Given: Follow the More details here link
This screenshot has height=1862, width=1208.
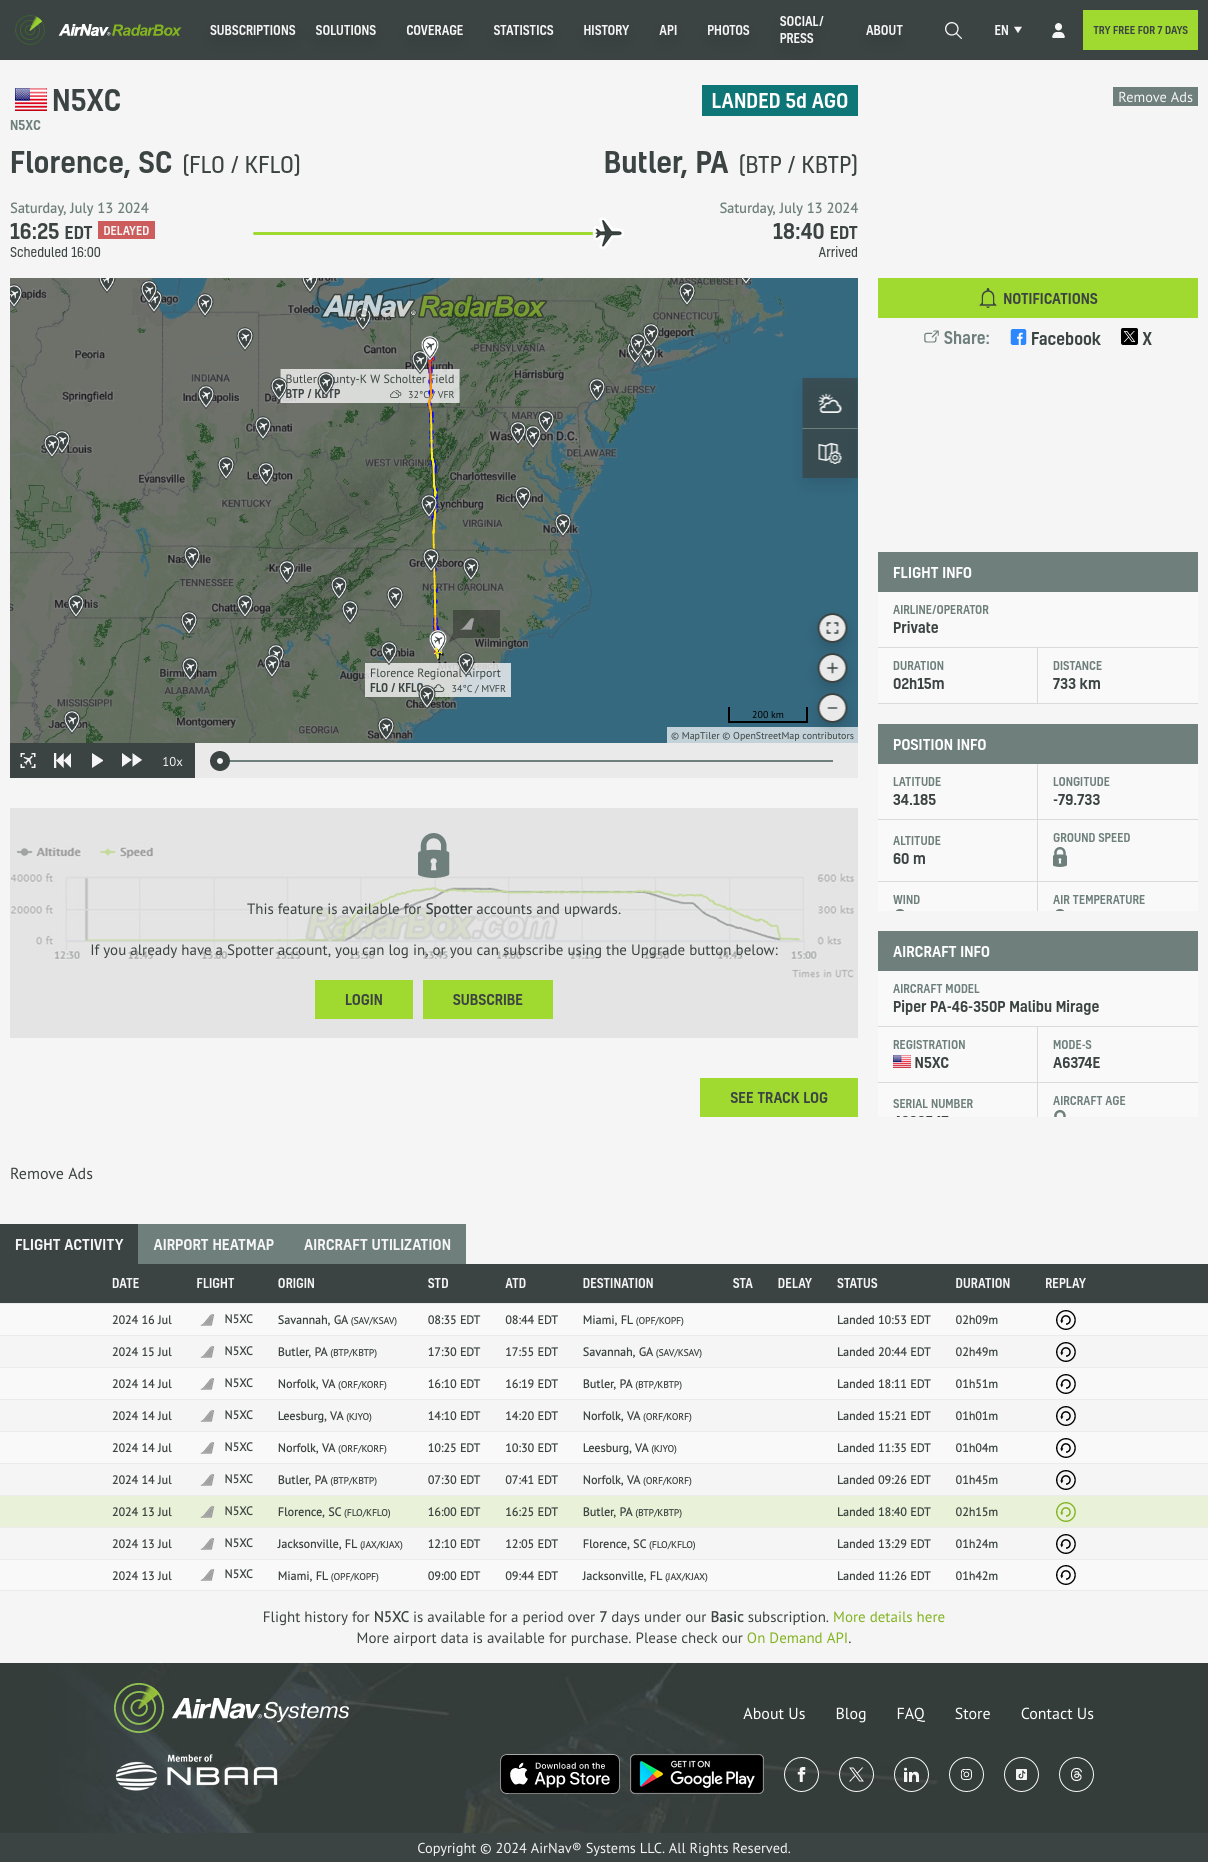Looking at the screenshot, I should click(x=889, y=1617).
